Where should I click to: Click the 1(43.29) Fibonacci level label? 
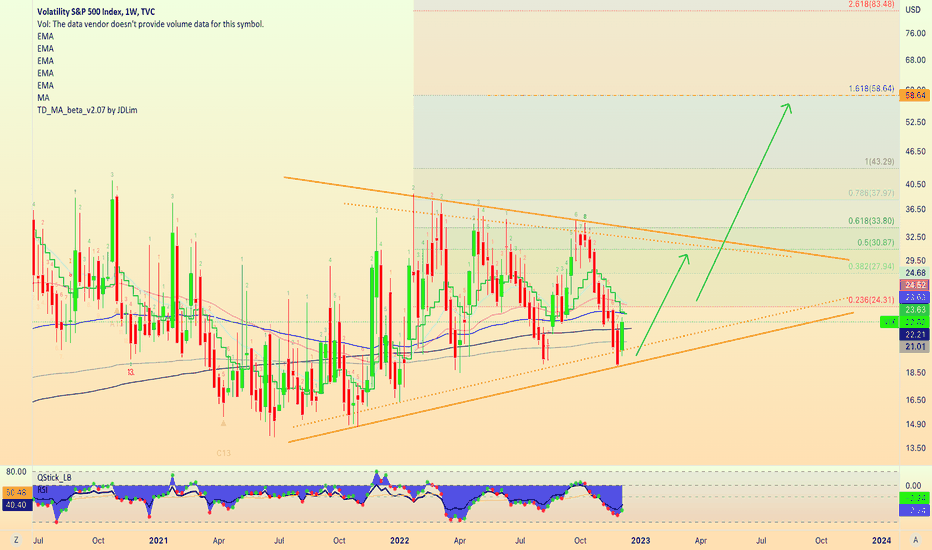click(x=879, y=162)
